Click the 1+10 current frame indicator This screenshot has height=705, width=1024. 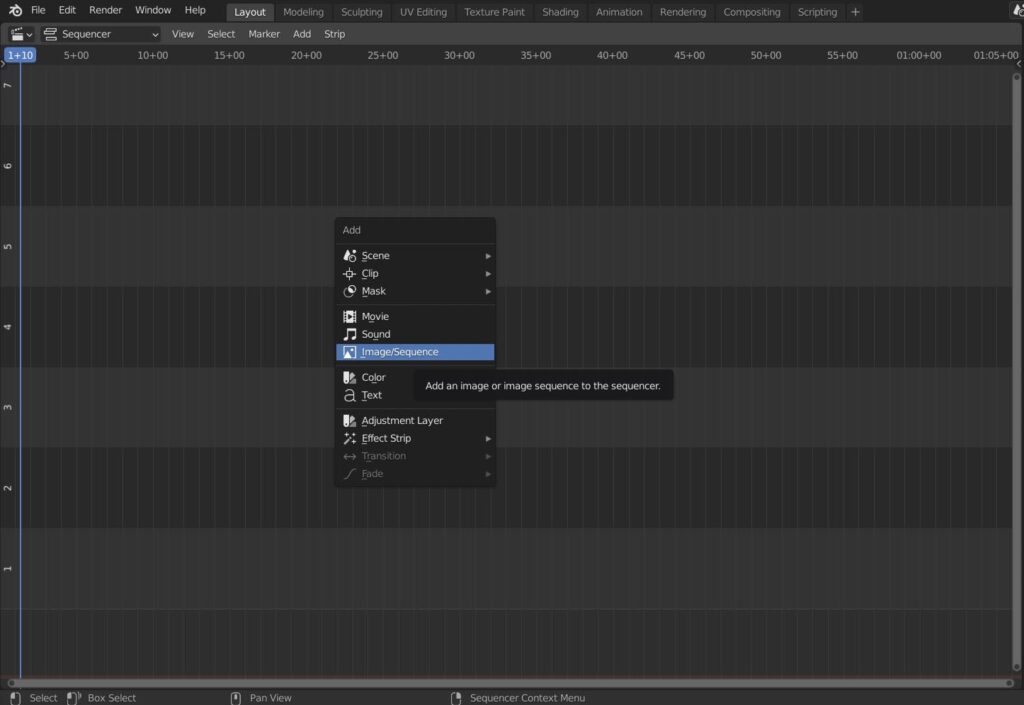(x=20, y=55)
